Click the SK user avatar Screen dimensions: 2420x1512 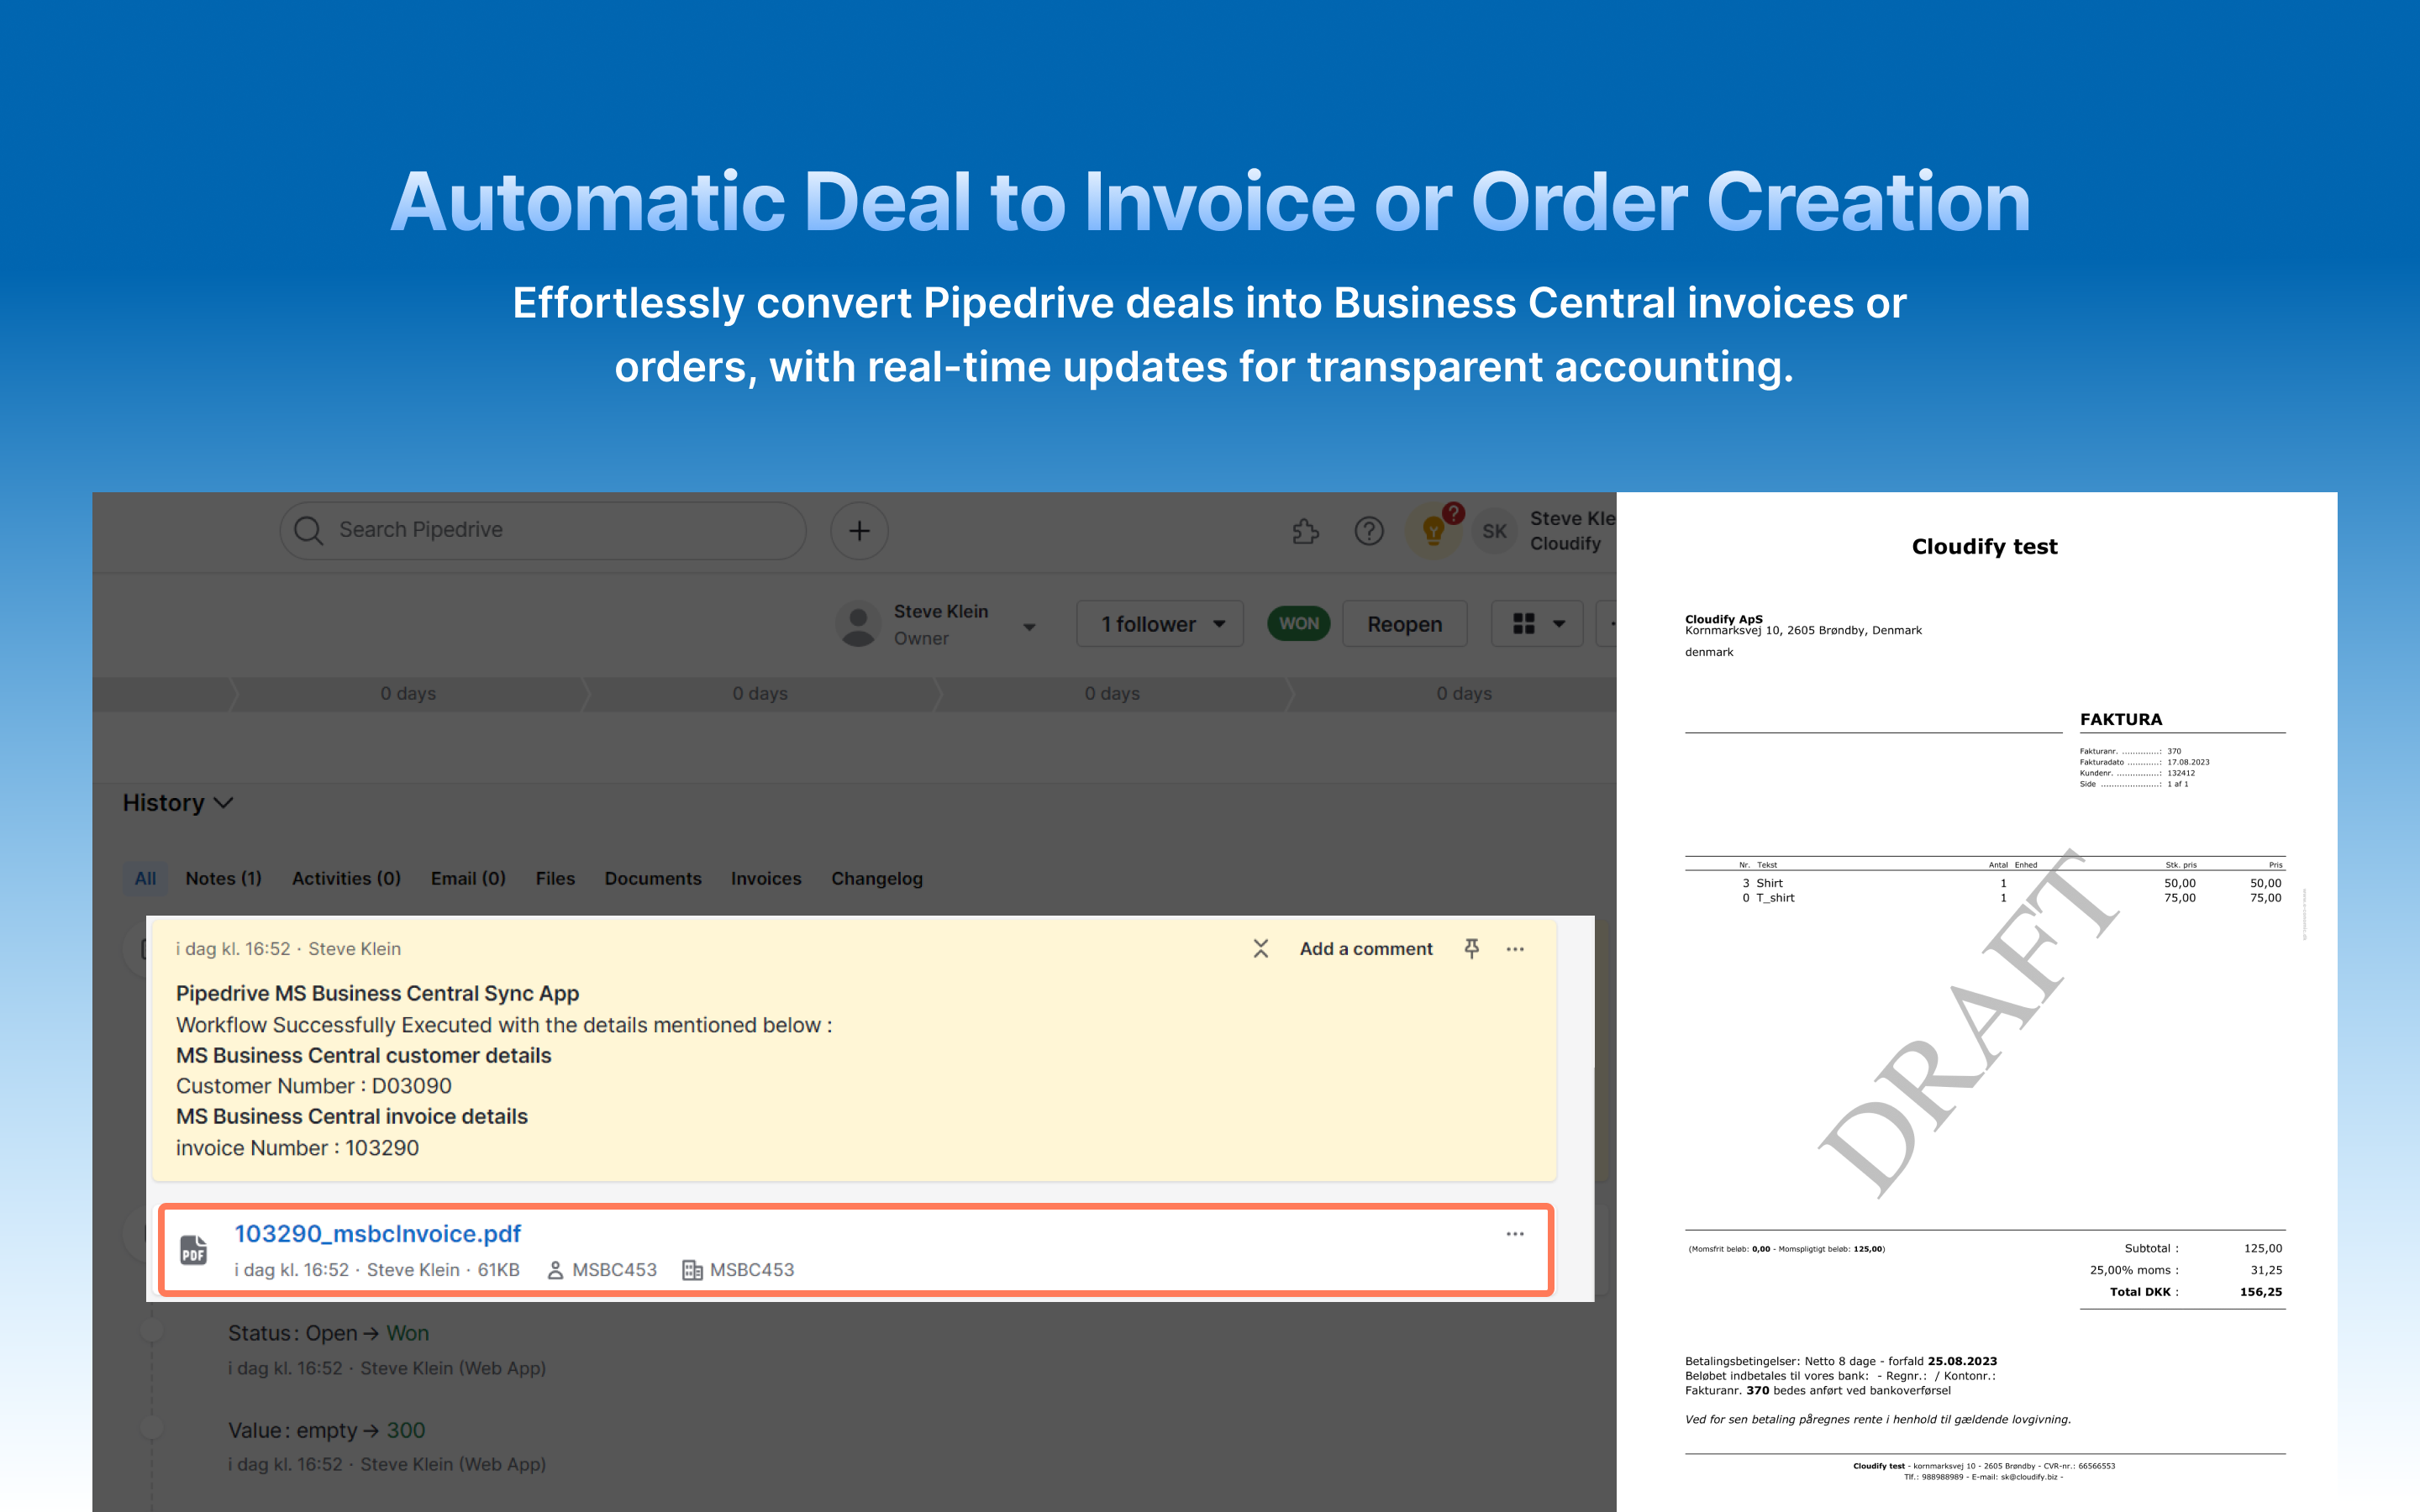click(1494, 531)
